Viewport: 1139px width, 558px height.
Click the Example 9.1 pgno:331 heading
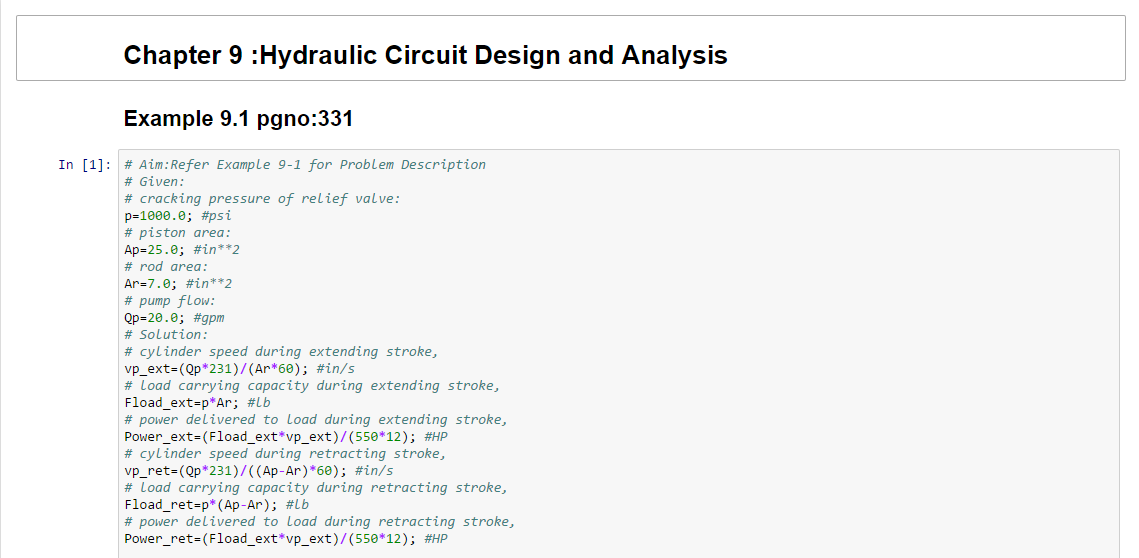[x=238, y=119]
